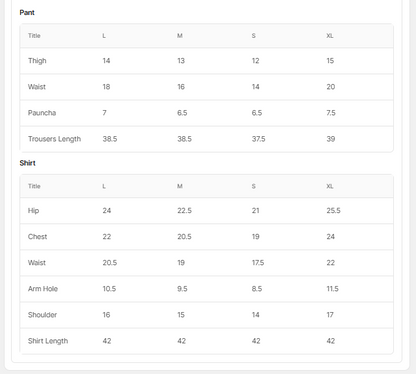Screen dimensions: 416x374
Task: Select the Chest row label
Action: click(x=37, y=237)
